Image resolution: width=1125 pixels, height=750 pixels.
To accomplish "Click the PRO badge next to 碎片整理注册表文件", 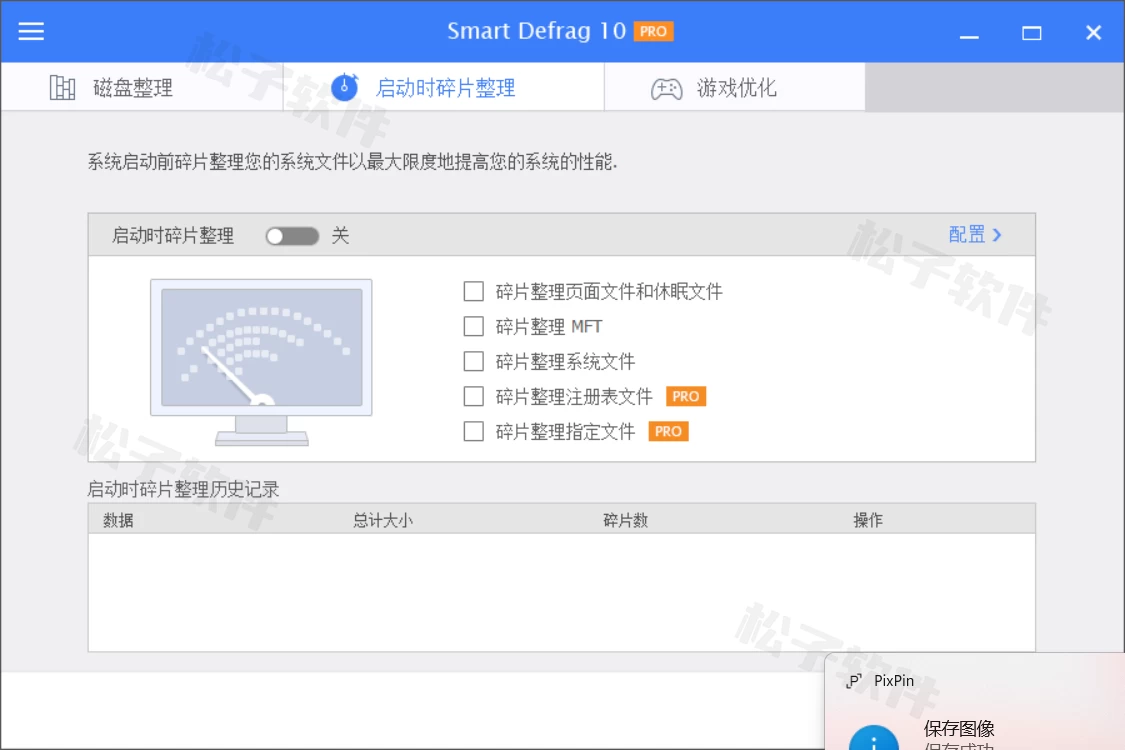I will tap(686, 396).
